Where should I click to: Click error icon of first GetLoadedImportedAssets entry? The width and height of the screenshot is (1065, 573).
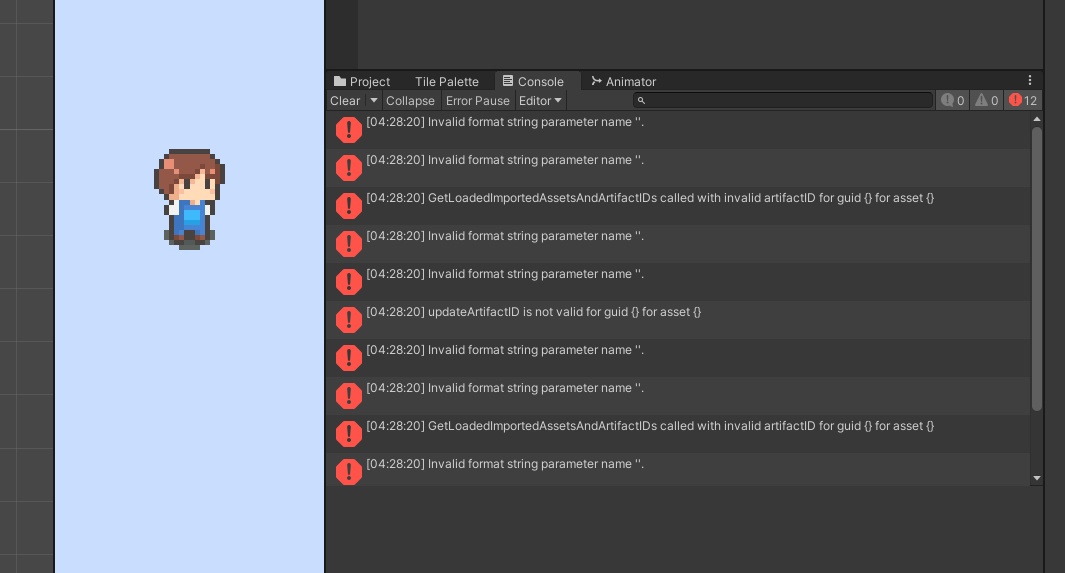tap(349, 206)
